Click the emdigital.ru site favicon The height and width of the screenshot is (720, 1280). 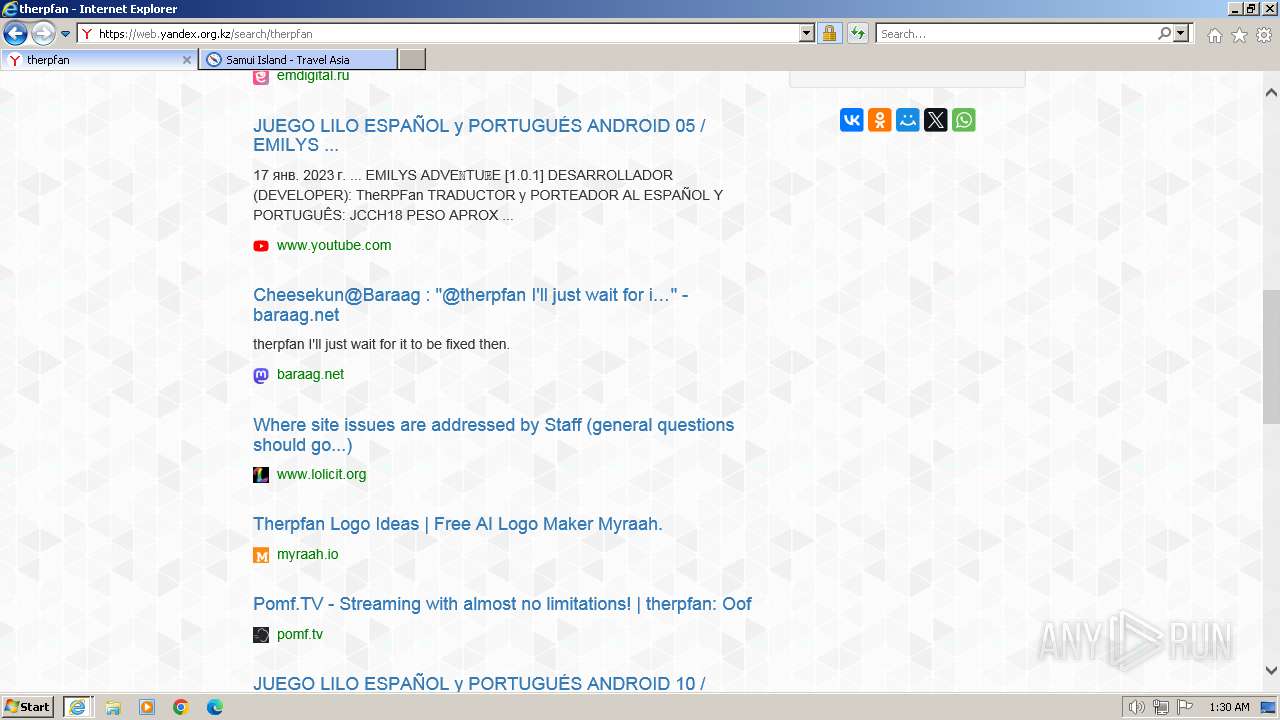(261, 76)
